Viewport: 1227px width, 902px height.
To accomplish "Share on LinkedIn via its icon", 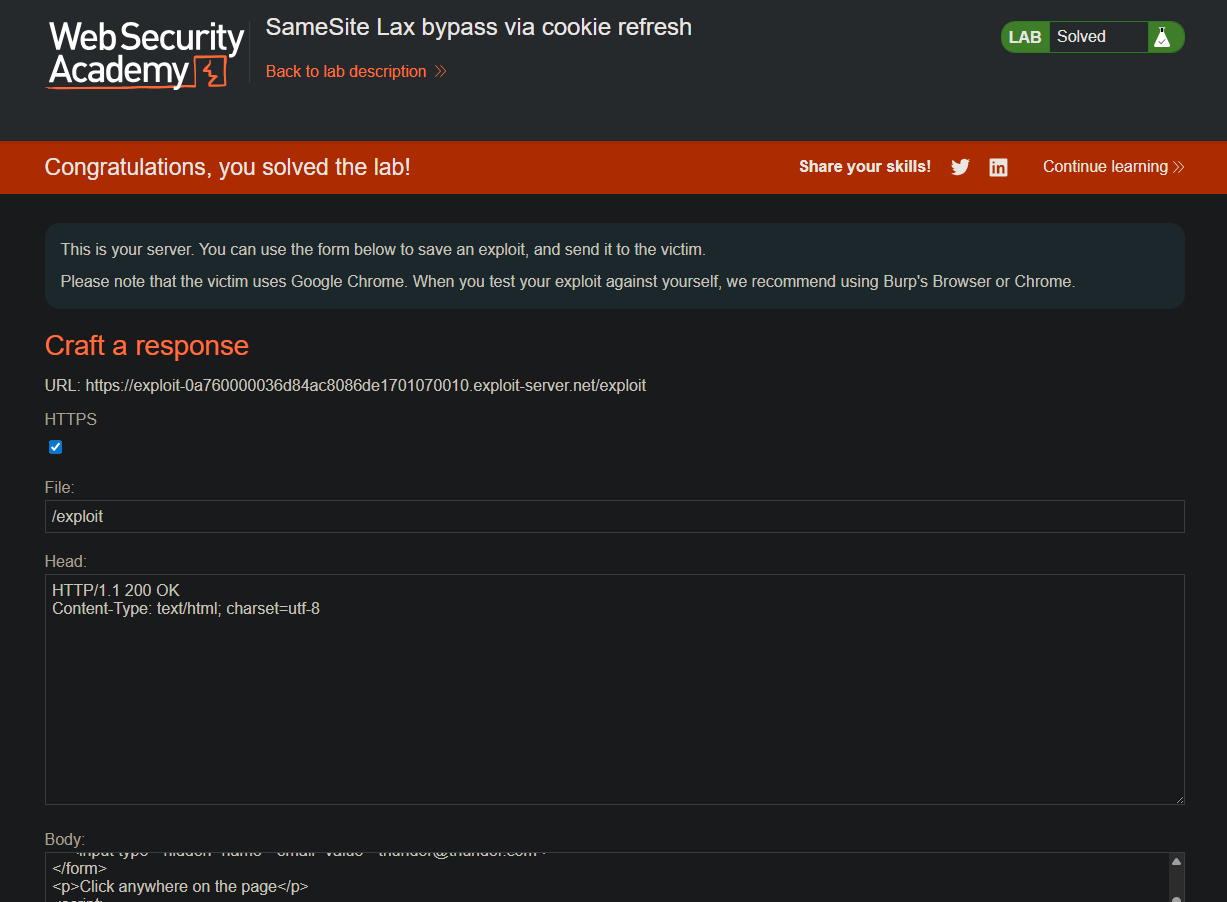I will click(998, 167).
